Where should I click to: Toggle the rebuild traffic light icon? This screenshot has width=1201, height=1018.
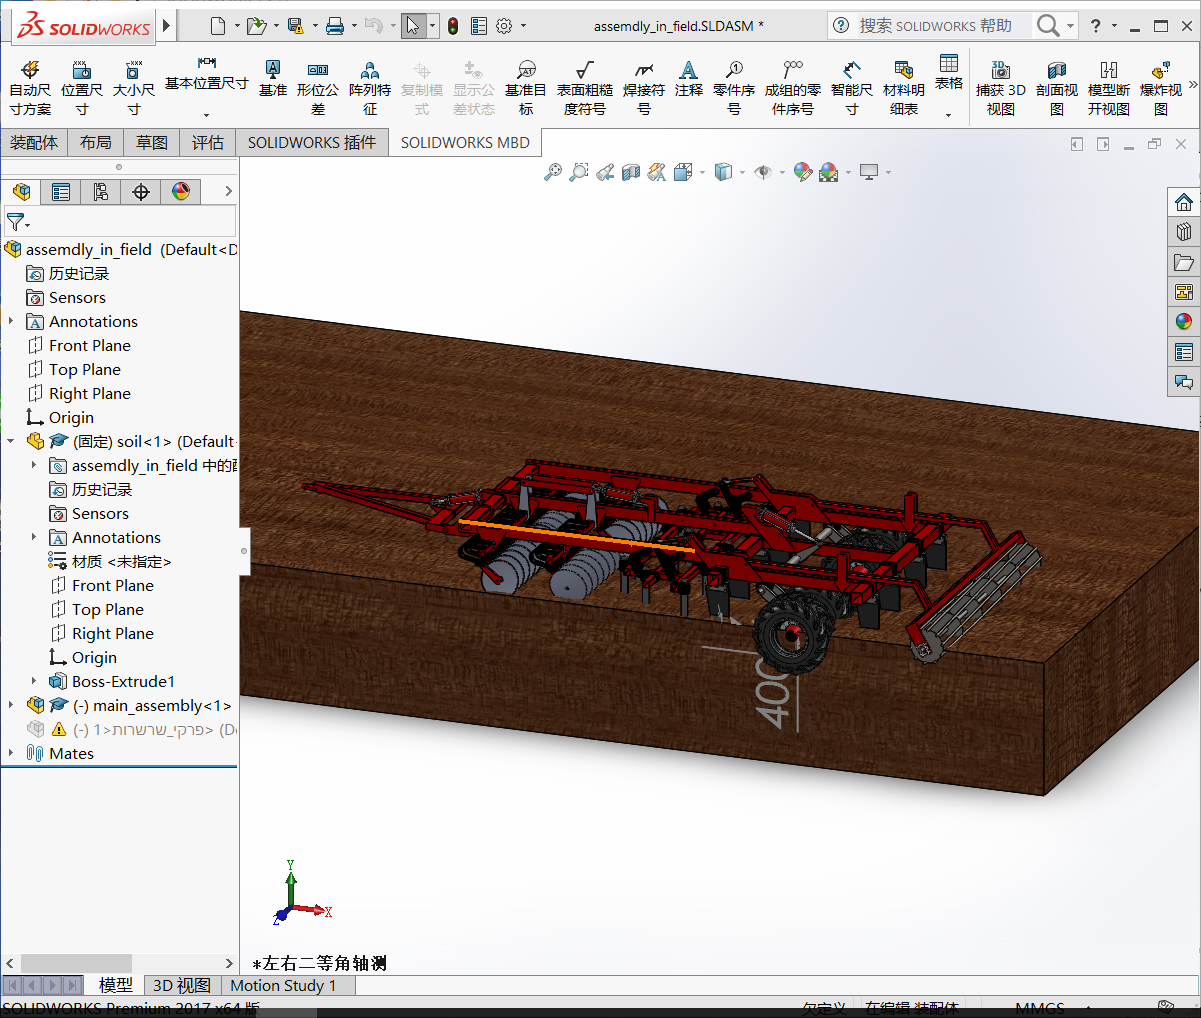(x=453, y=26)
